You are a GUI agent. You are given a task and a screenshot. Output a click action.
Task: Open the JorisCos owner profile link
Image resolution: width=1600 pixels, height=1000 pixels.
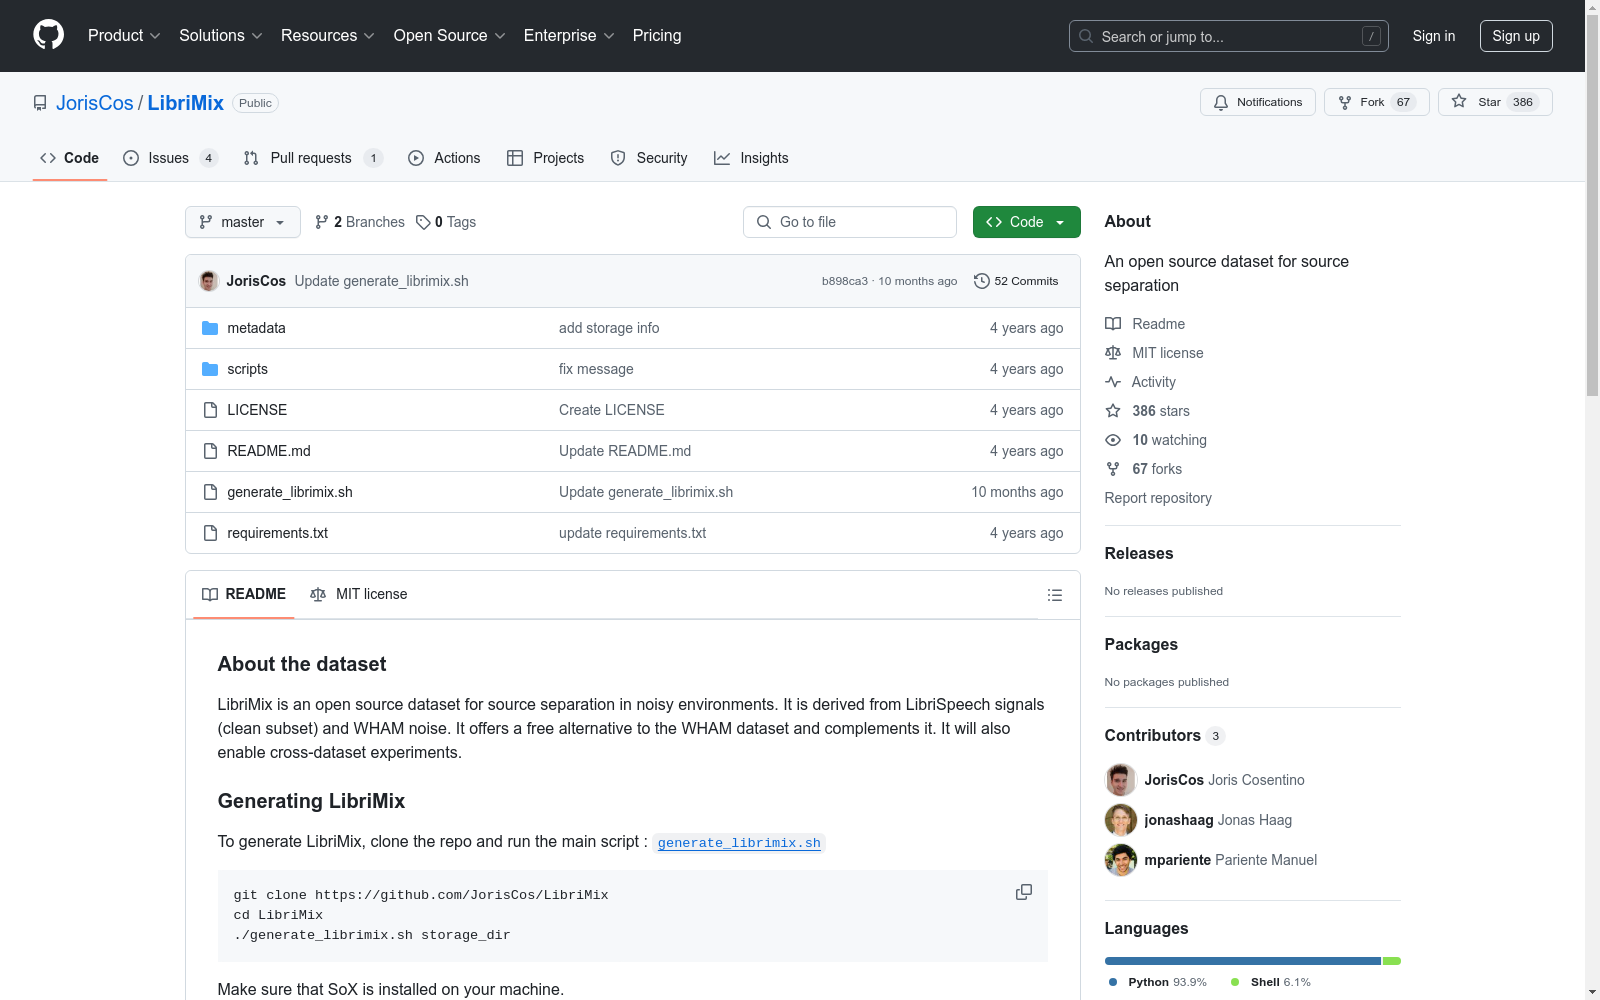pos(95,103)
